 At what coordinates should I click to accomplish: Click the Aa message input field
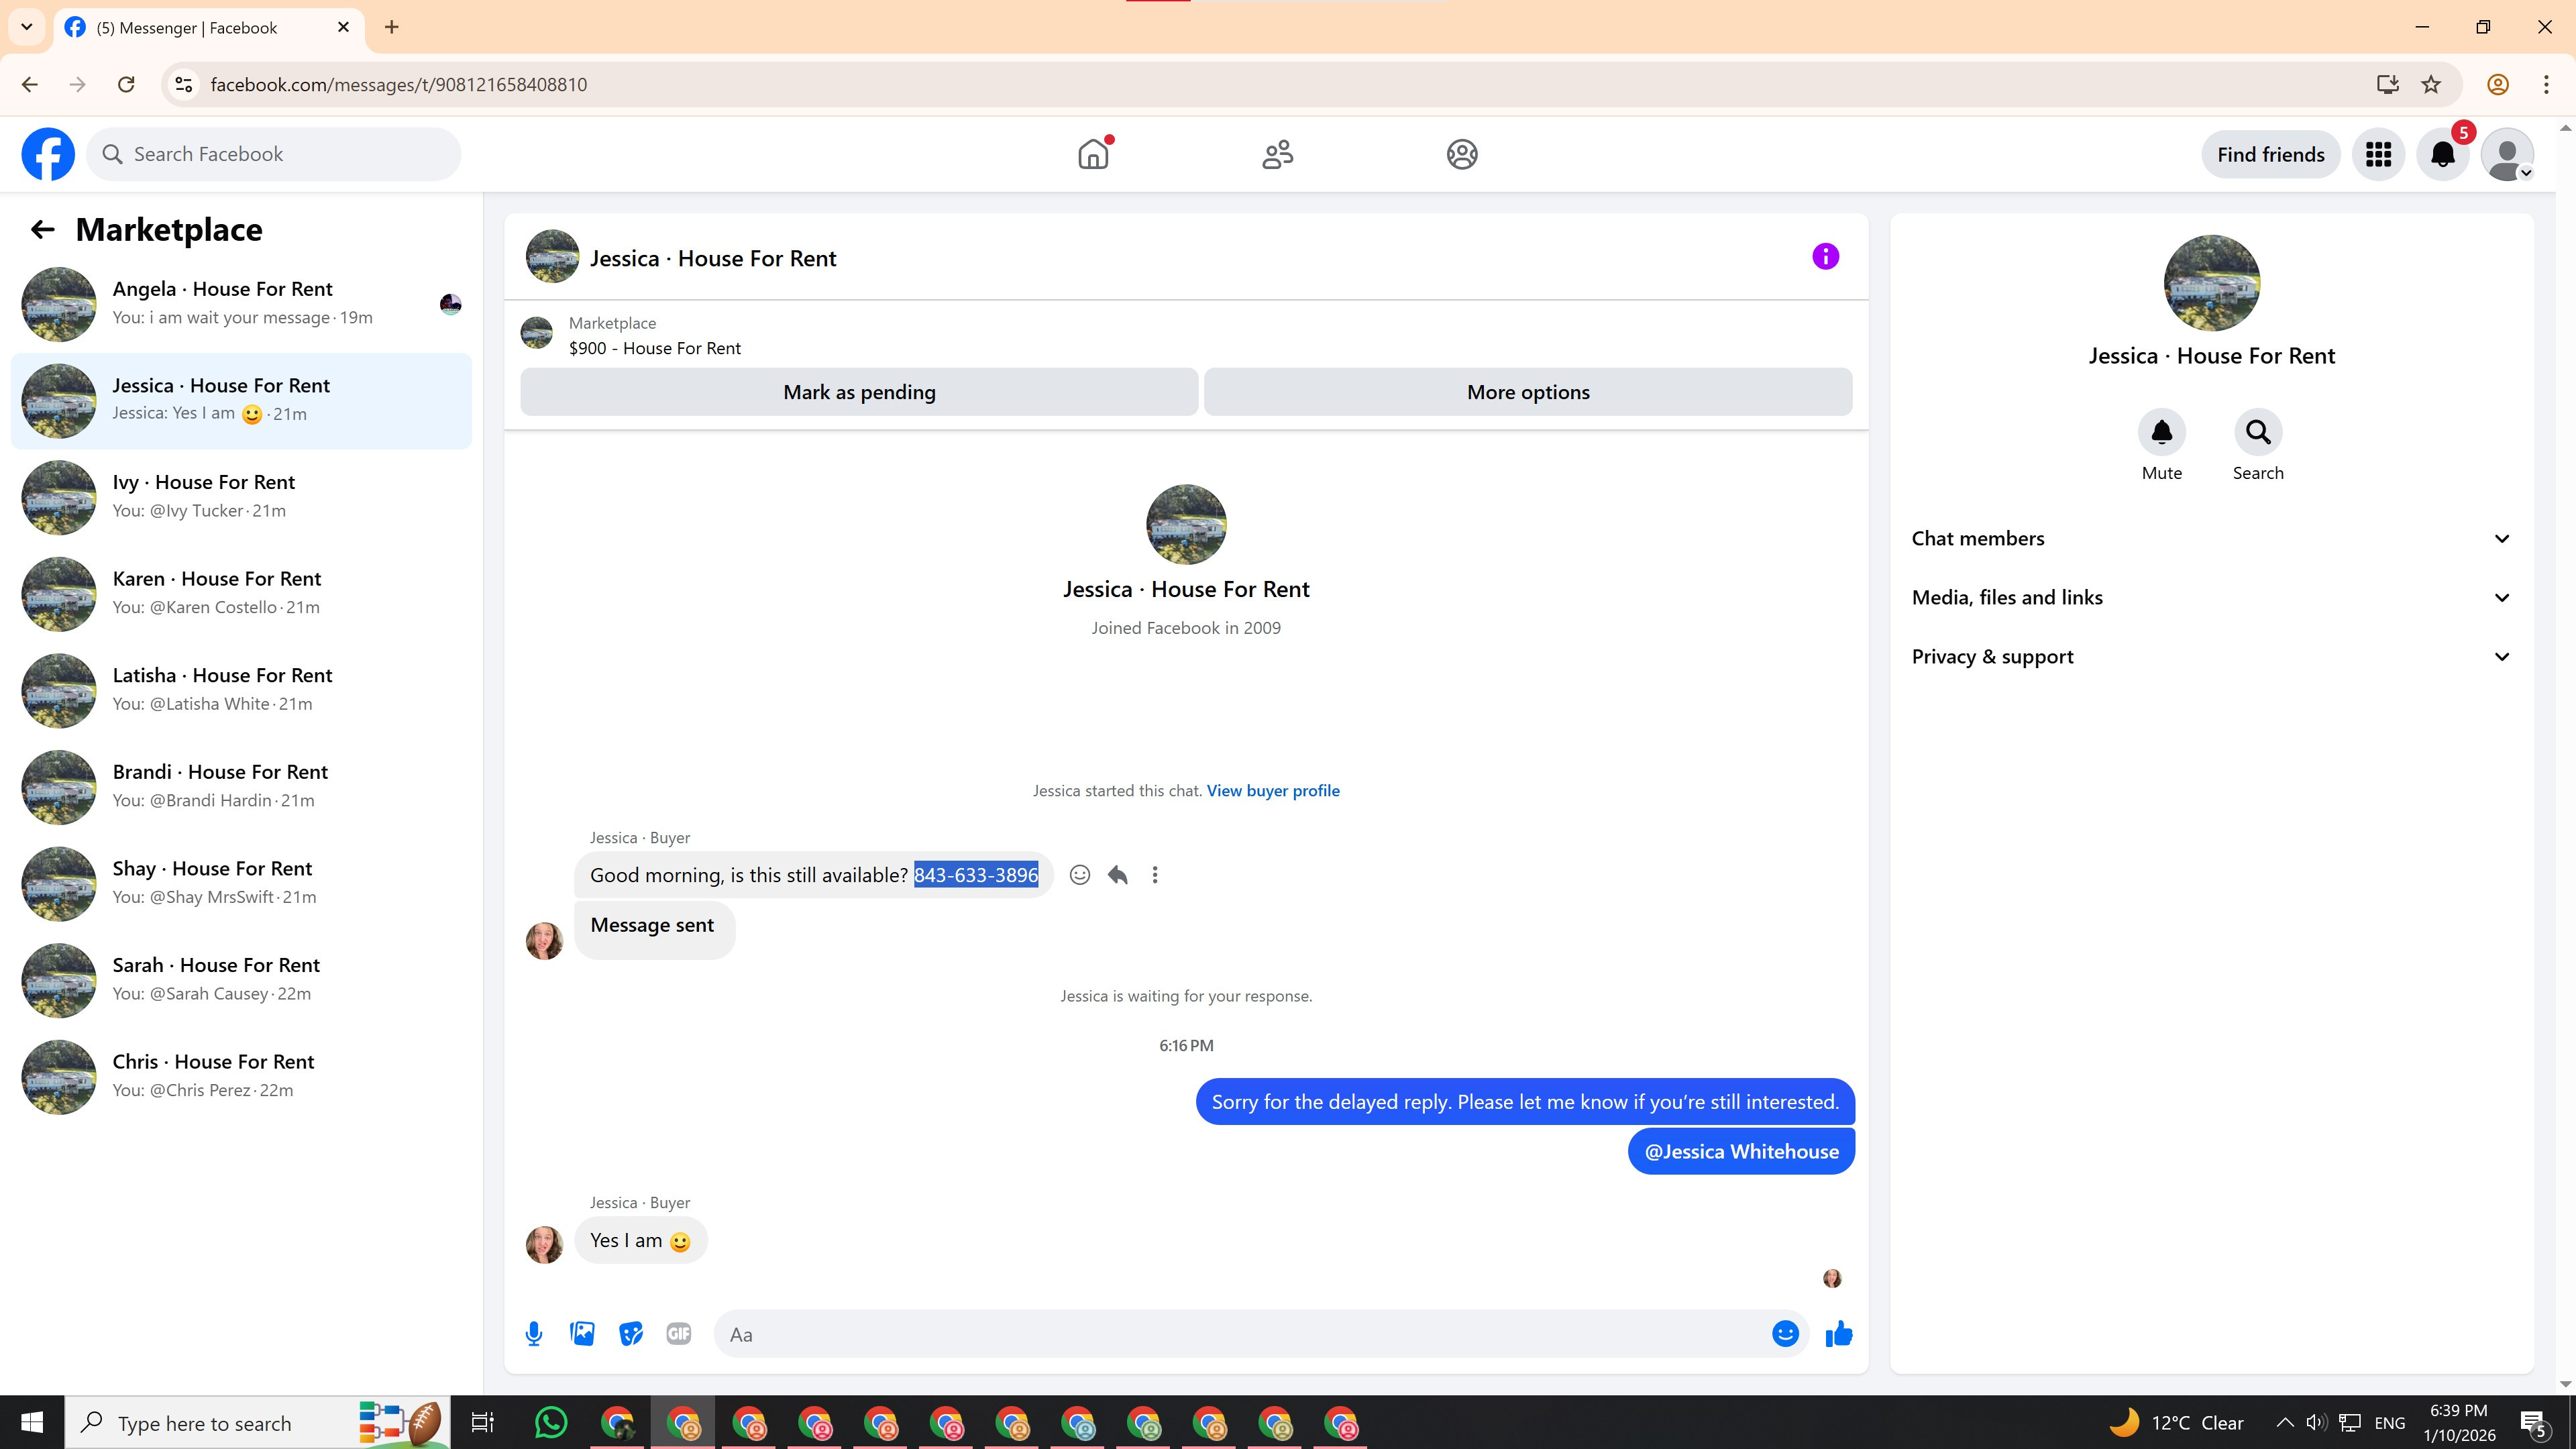click(x=1240, y=1334)
